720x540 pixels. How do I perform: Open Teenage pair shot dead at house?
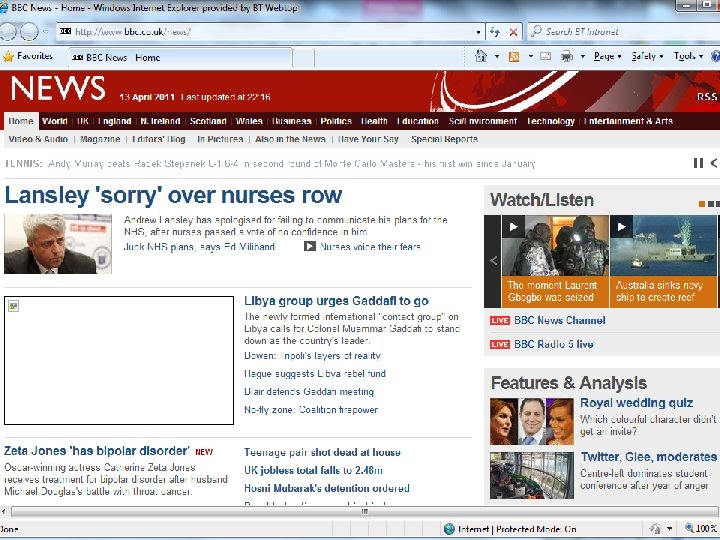[322, 453]
